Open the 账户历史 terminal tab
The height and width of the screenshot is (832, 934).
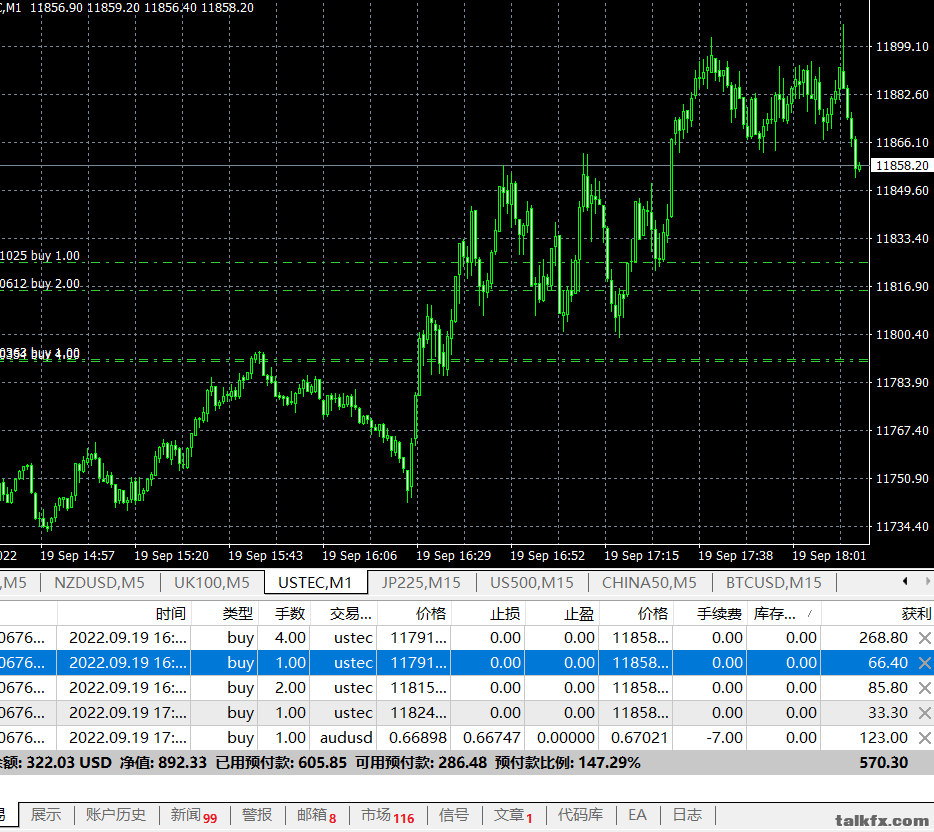tap(116, 815)
